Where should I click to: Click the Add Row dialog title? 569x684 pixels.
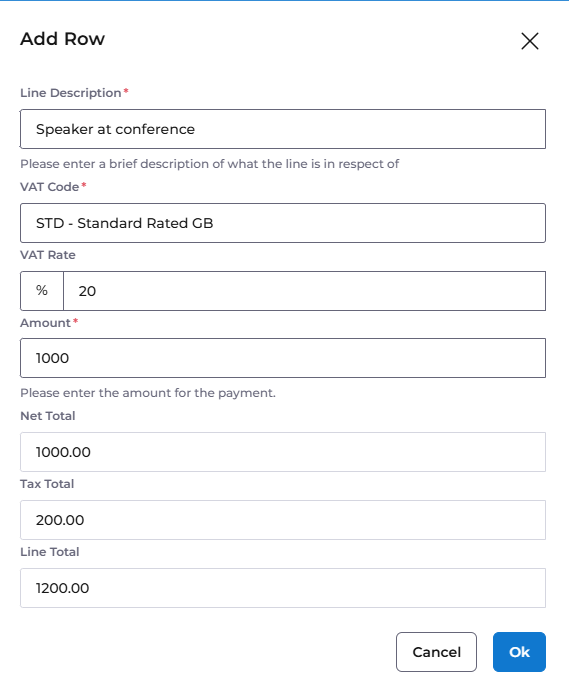[x=62, y=39]
